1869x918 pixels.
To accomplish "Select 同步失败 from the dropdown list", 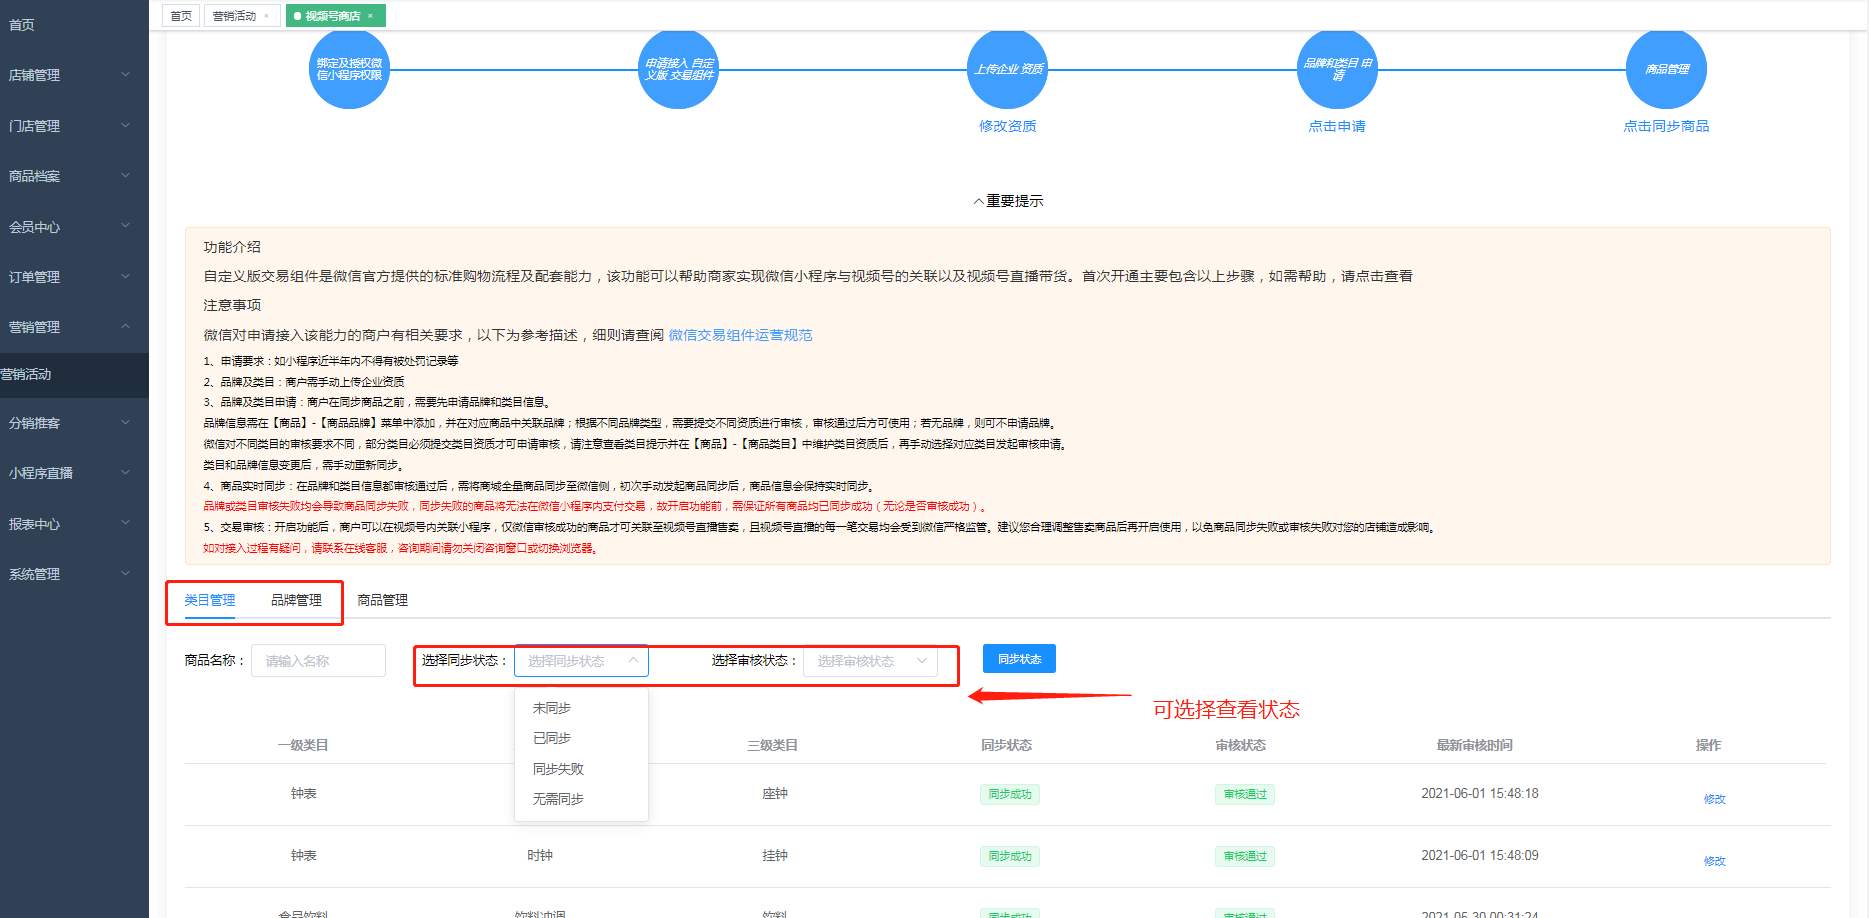I will [x=558, y=769].
